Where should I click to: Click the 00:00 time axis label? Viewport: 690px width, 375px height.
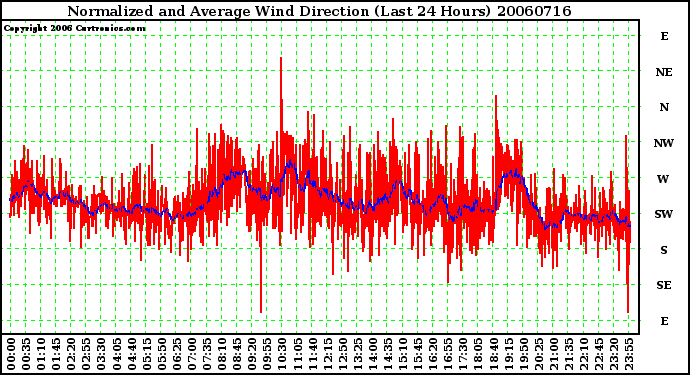pos(11,354)
